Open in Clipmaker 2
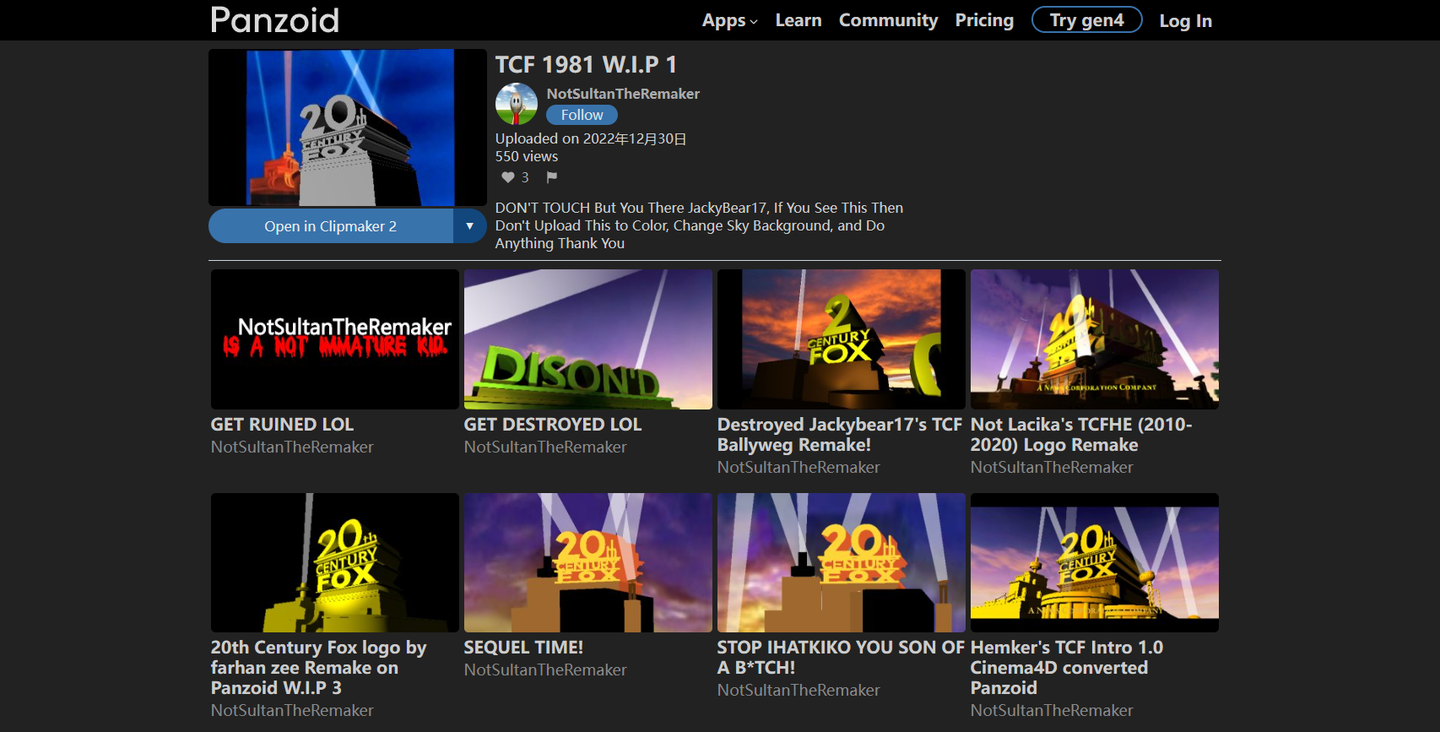 (330, 226)
